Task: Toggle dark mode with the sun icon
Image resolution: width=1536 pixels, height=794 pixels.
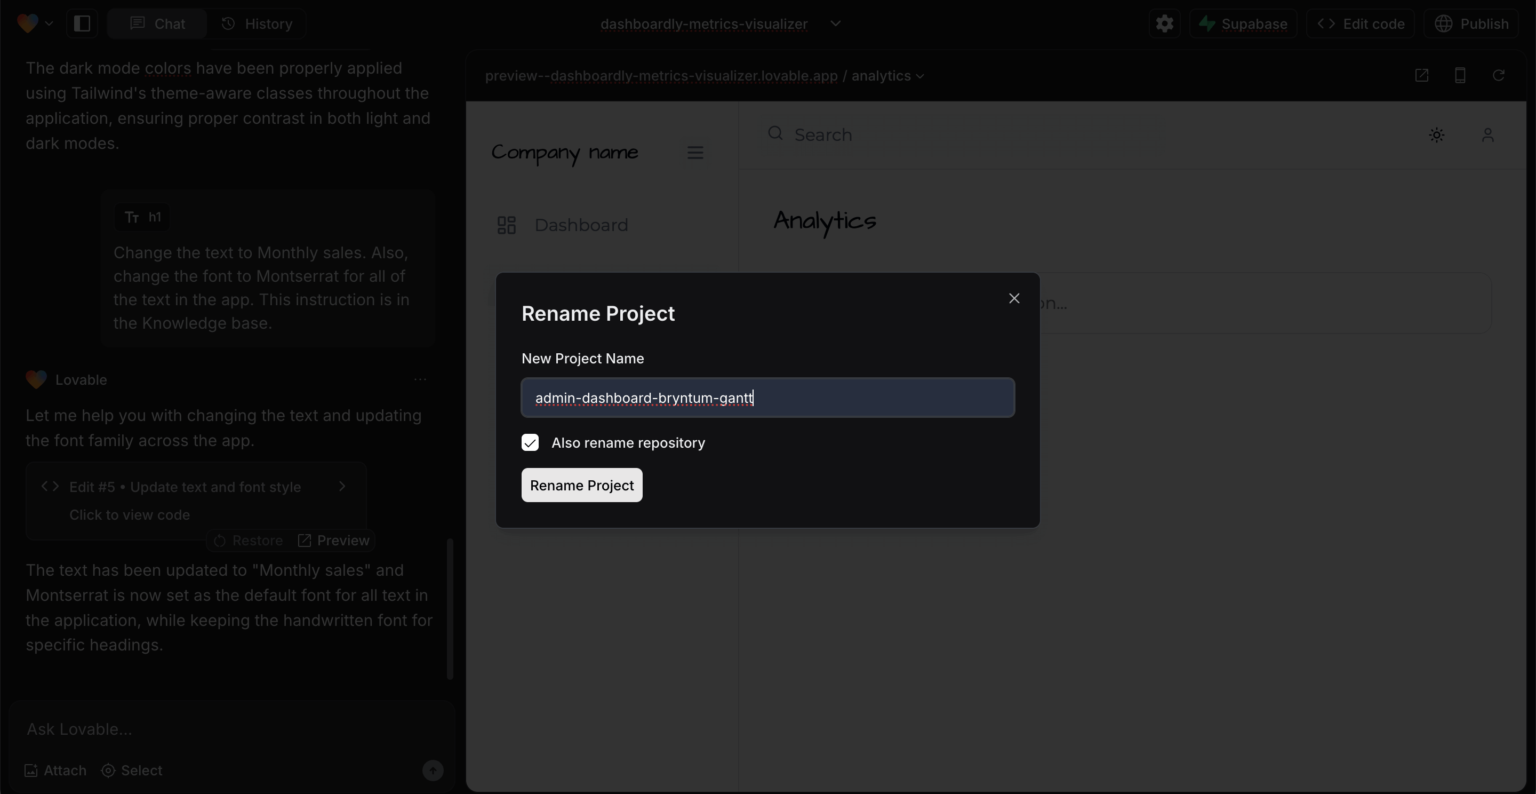Action: [x=1437, y=135]
